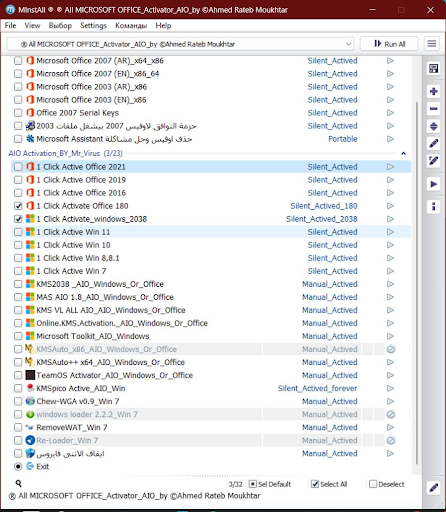Click the Run All button
446x512 pixels.
click(x=389, y=44)
